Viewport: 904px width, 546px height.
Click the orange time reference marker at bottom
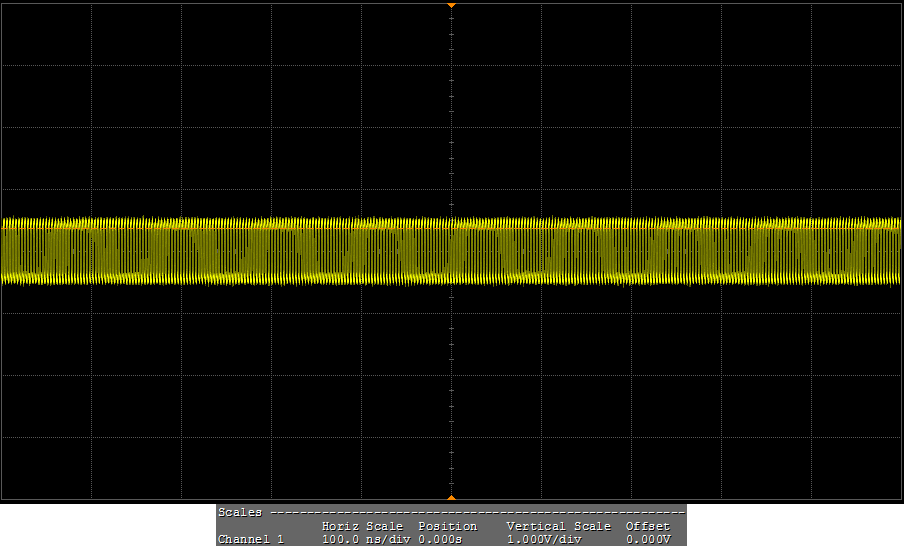(x=451, y=497)
